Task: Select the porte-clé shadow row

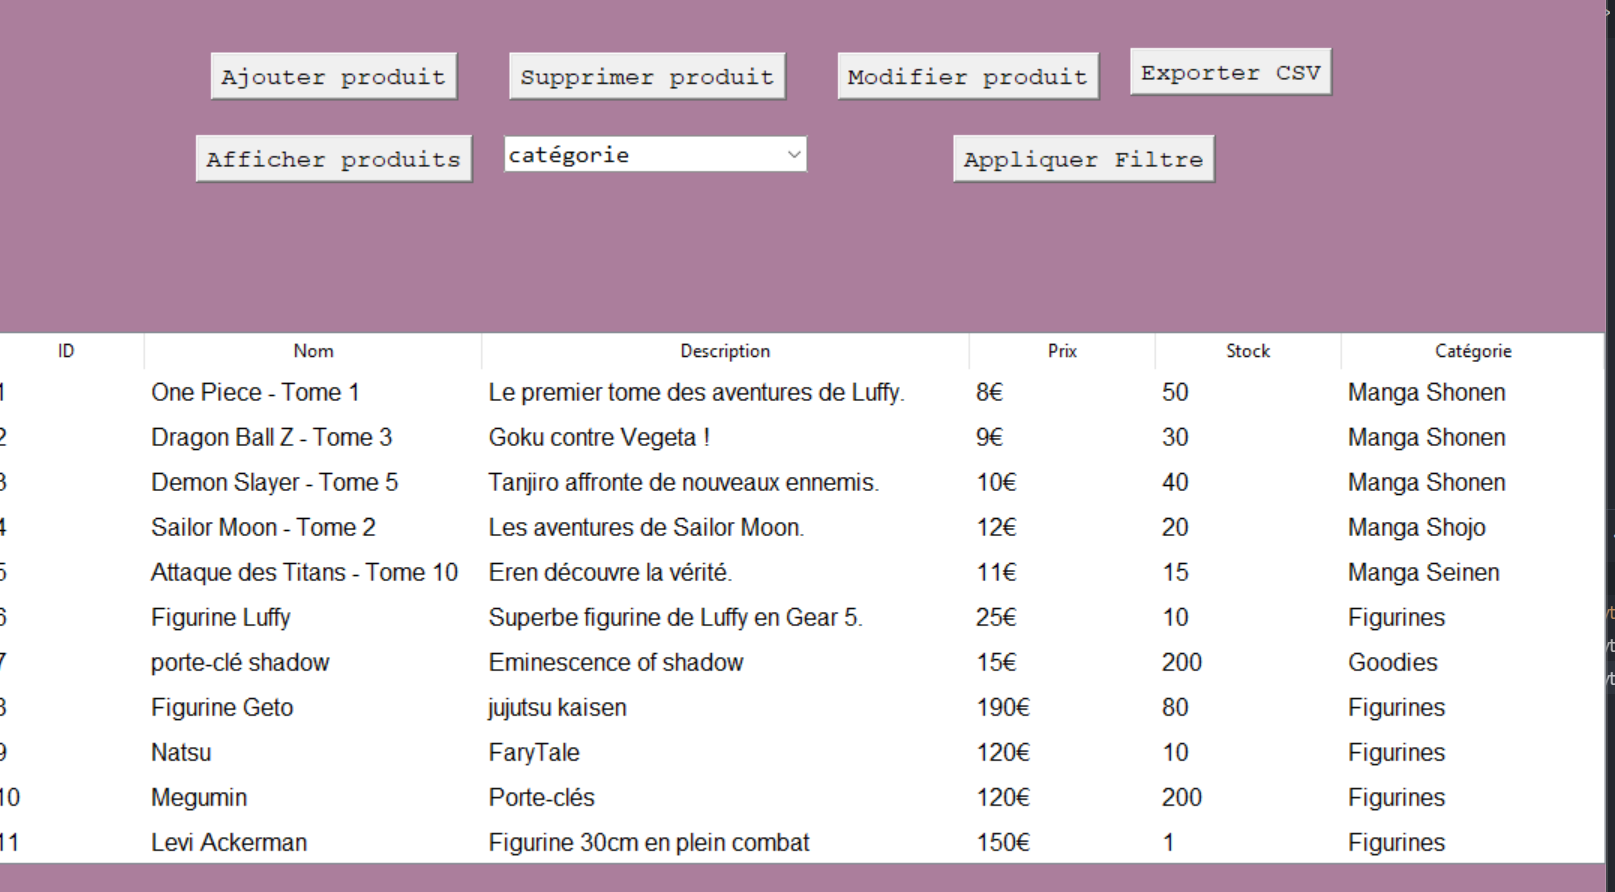Action: 802,662
